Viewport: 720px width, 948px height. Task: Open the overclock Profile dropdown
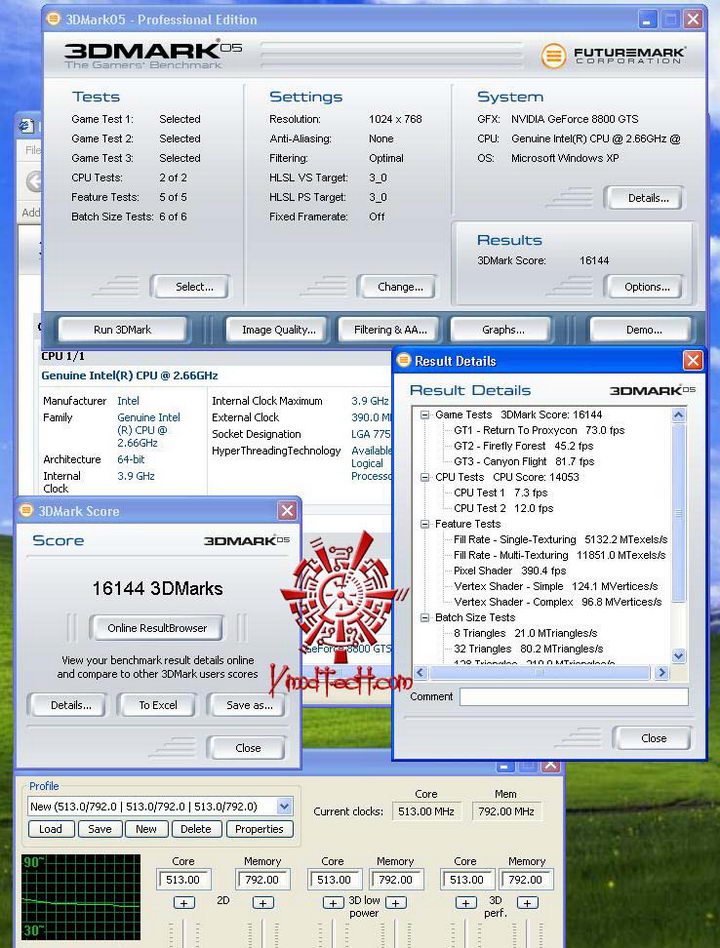point(284,806)
